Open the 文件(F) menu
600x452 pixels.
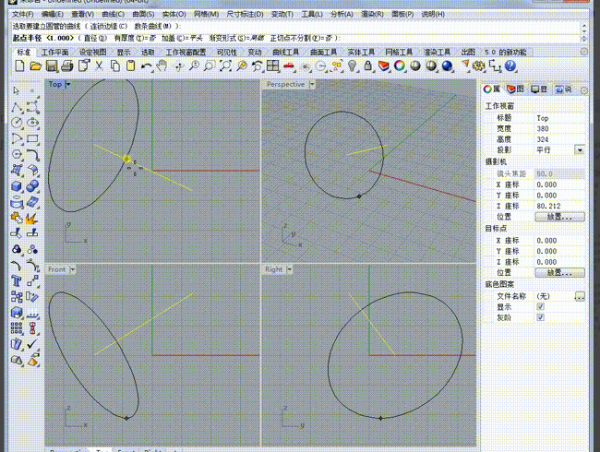click(x=22, y=15)
